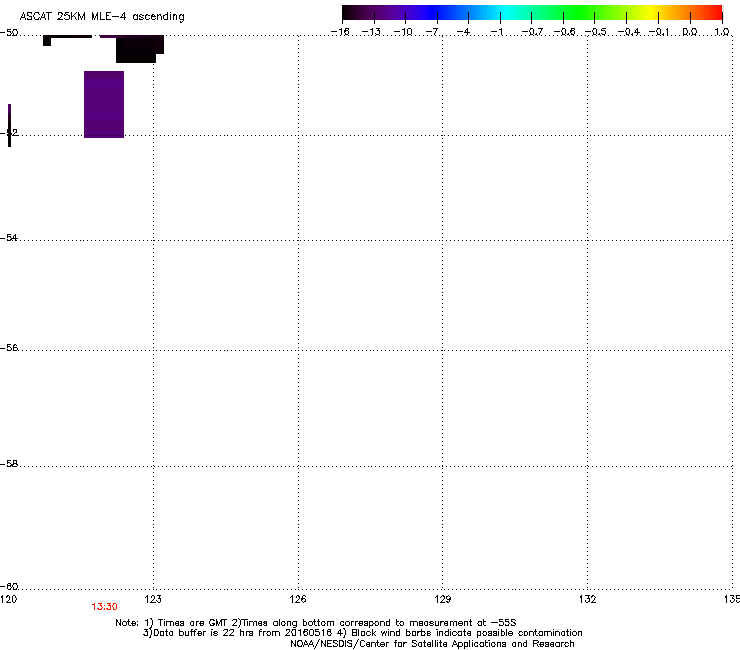Click the color bar label '-0.5'

(x=596, y=32)
